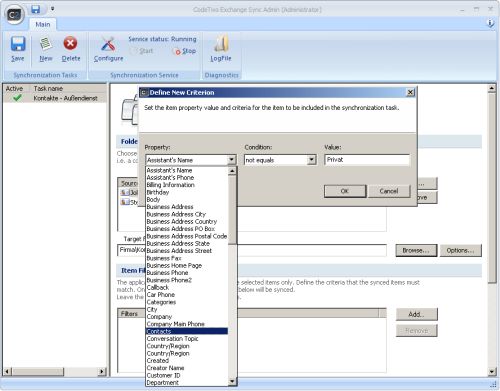This screenshot has width=500, height=391.
Task: Click the task list scroll right arrow
Action: coord(102,371)
